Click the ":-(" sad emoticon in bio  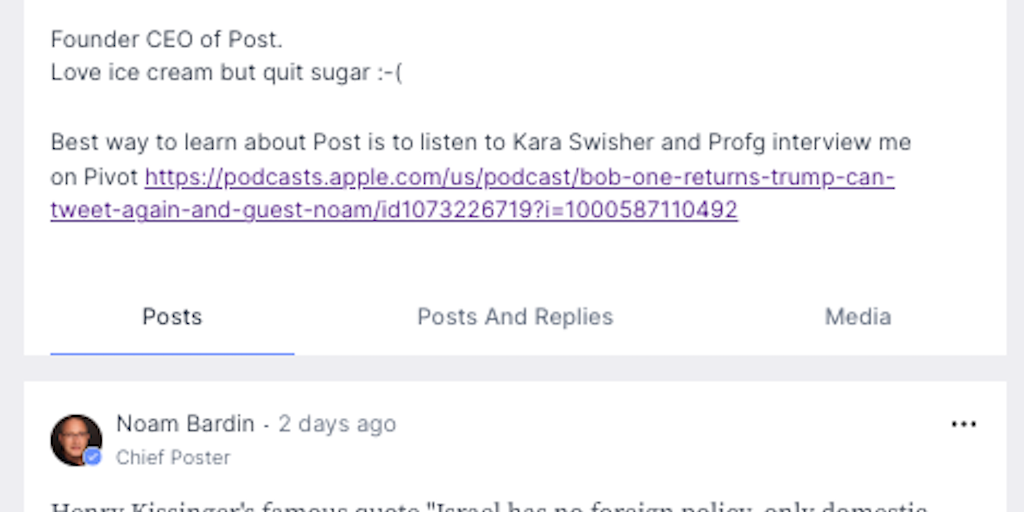[389, 73]
